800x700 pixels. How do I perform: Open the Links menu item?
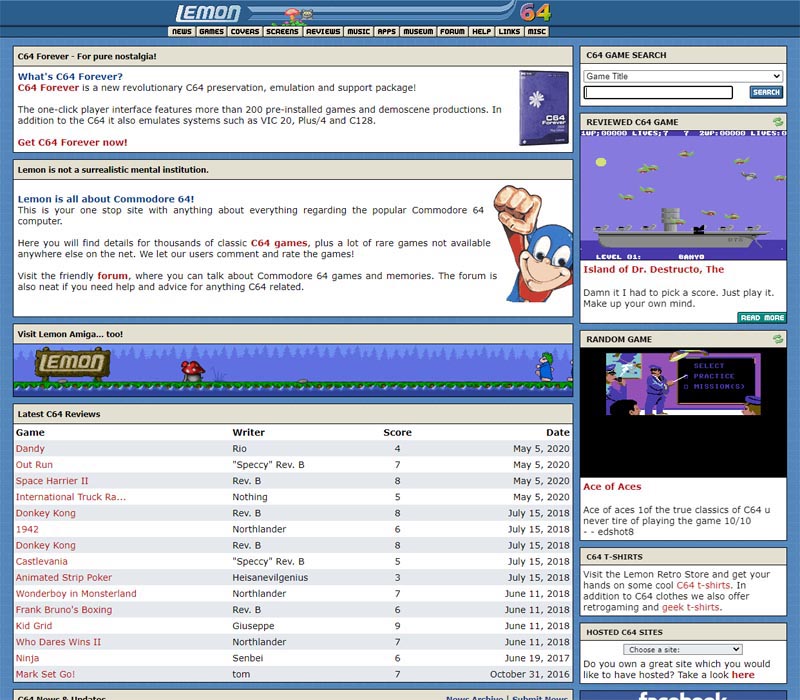509,32
